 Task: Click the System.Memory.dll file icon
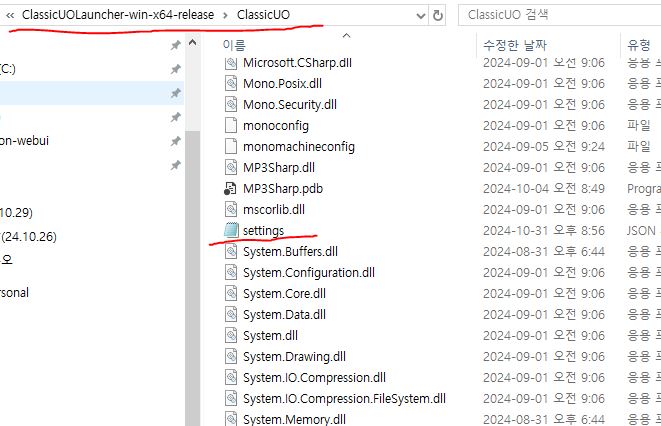tap(231, 419)
